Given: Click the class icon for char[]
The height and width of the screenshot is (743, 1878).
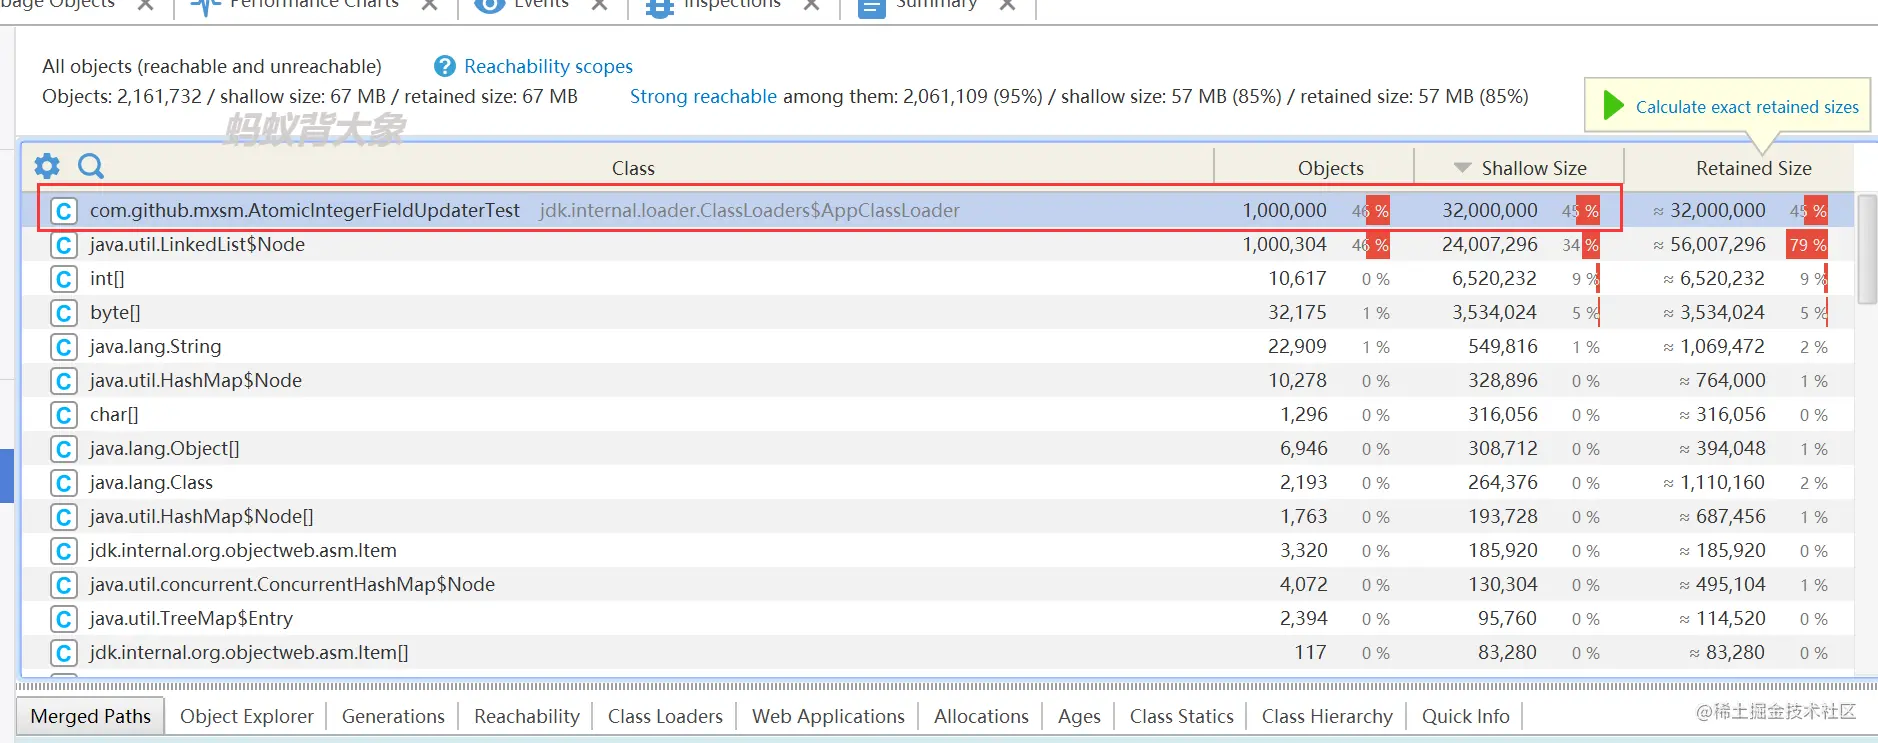Looking at the screenshot, I should [x=64, y=415].
